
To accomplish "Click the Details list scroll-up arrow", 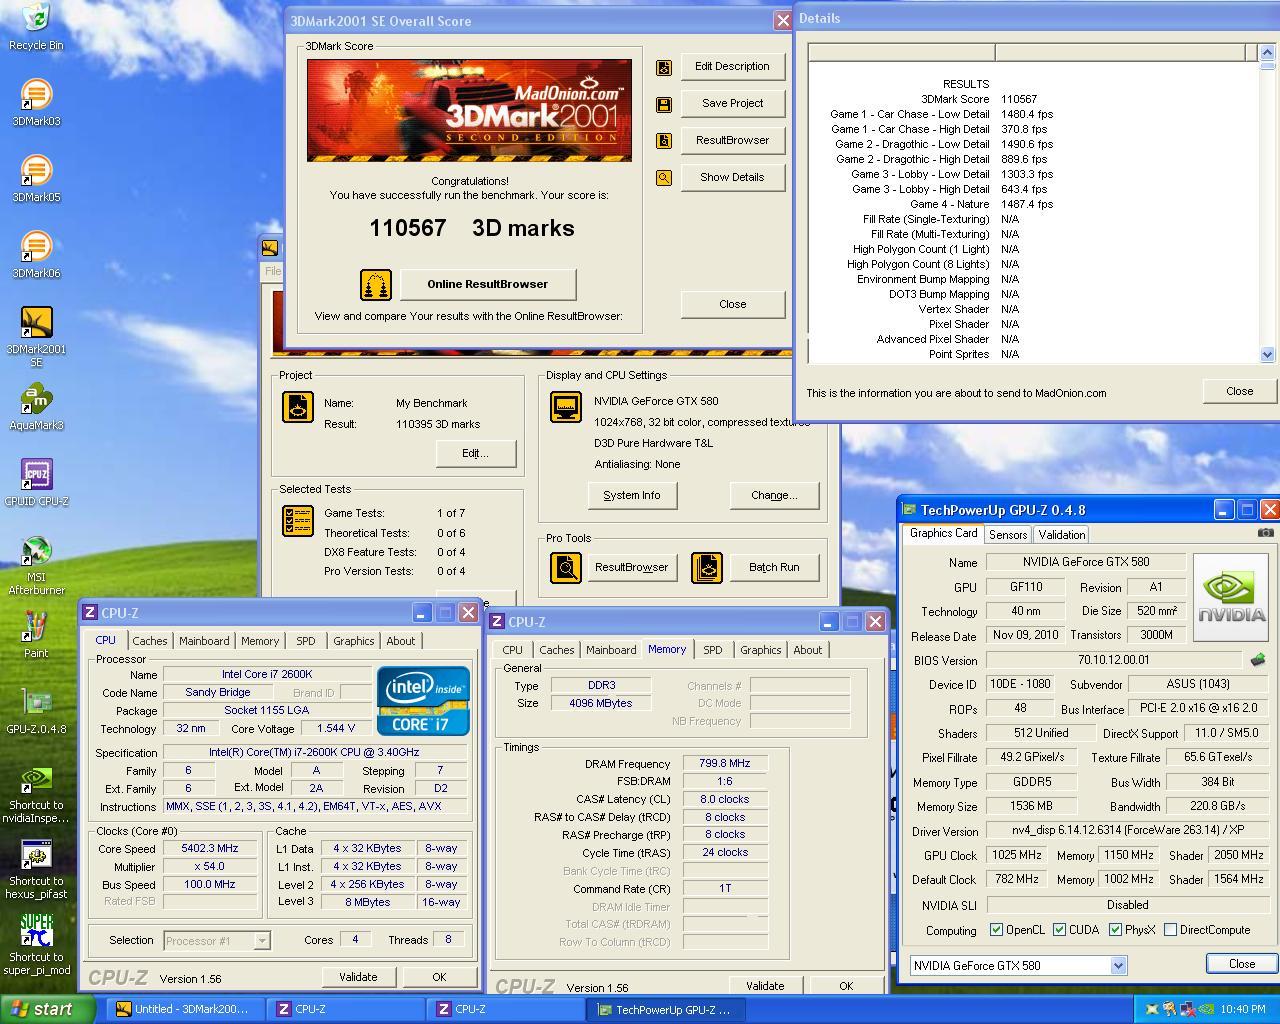I will coord(1268,51).
